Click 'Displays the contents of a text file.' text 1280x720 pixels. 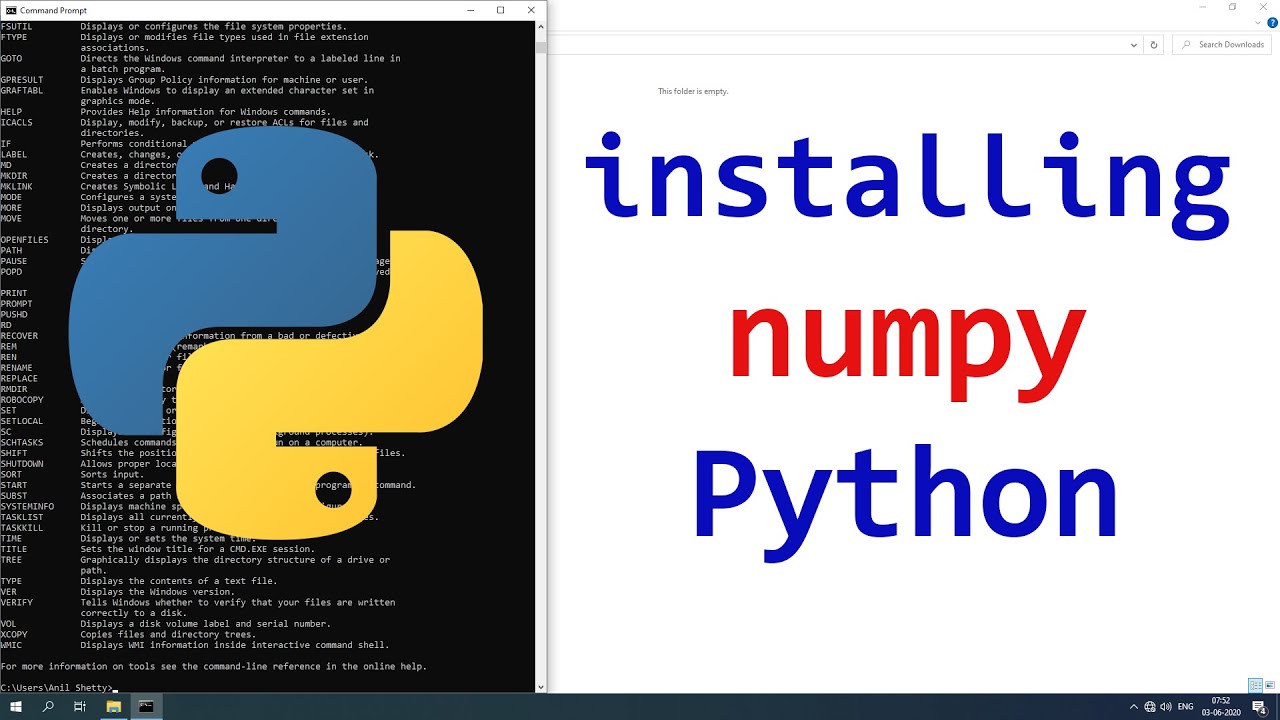pos(179,581)
